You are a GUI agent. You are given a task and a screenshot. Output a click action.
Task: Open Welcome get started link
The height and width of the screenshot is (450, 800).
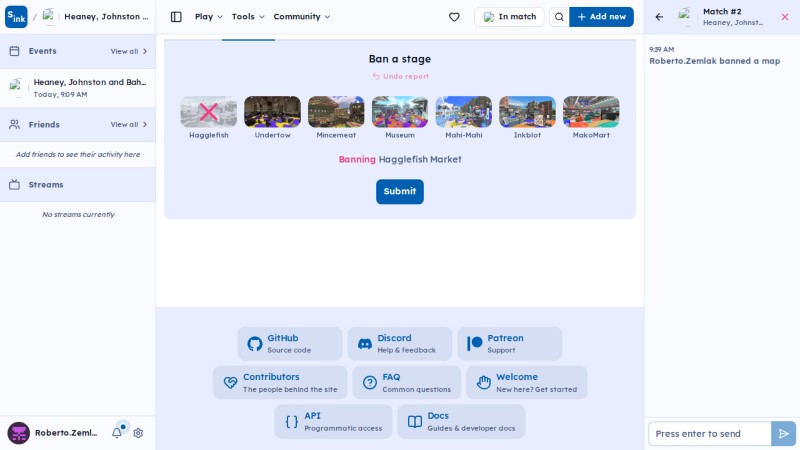pyautogui.click(x=527, y=383)
